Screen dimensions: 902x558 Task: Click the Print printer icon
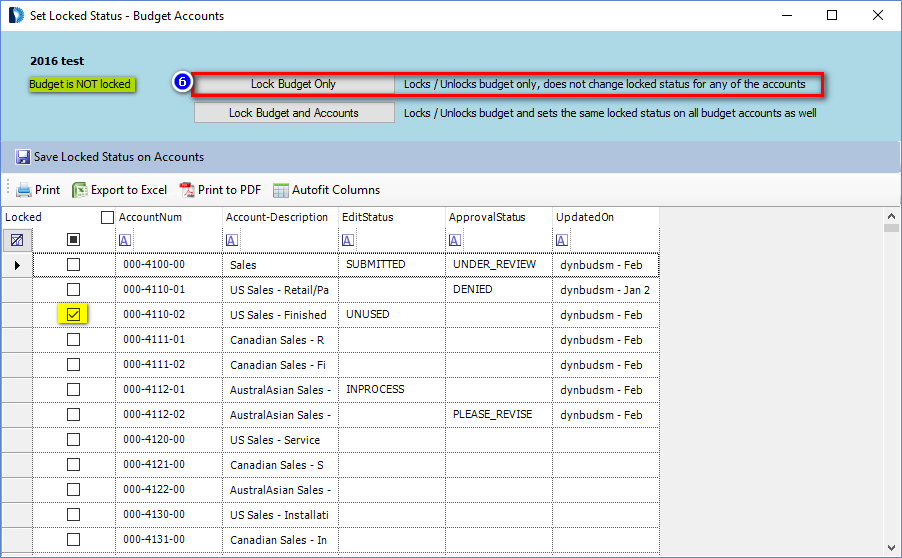[x=24, y=190]
